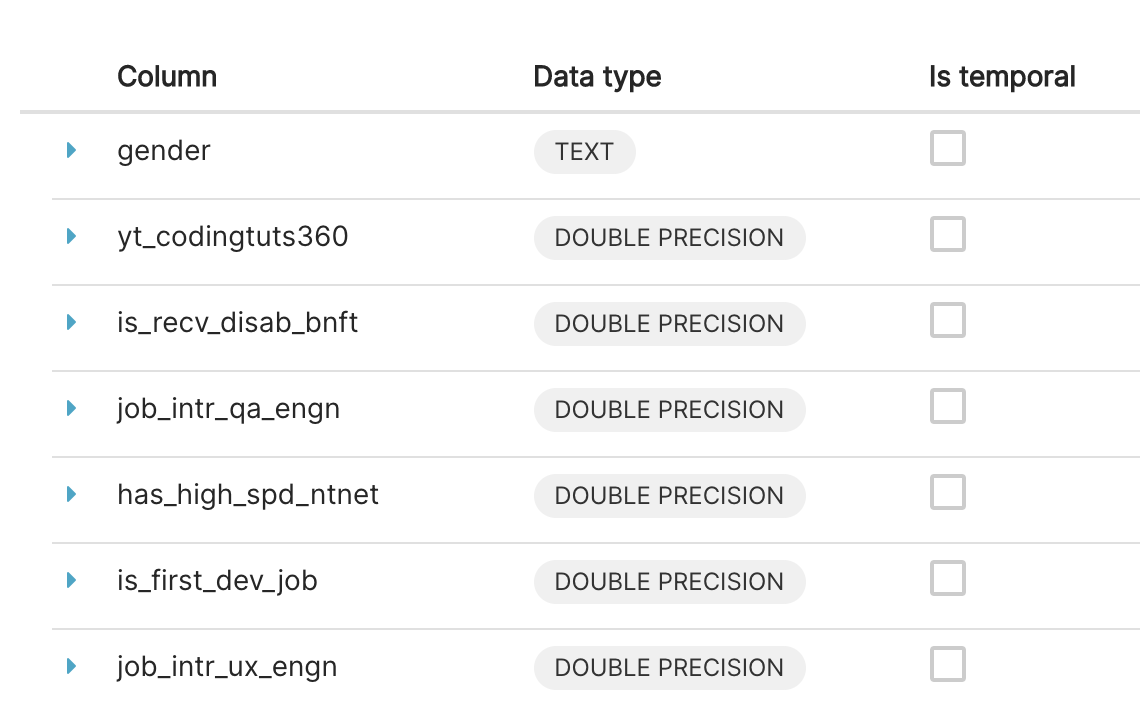Enable Is temporal for gender

[x=946, y=148]
